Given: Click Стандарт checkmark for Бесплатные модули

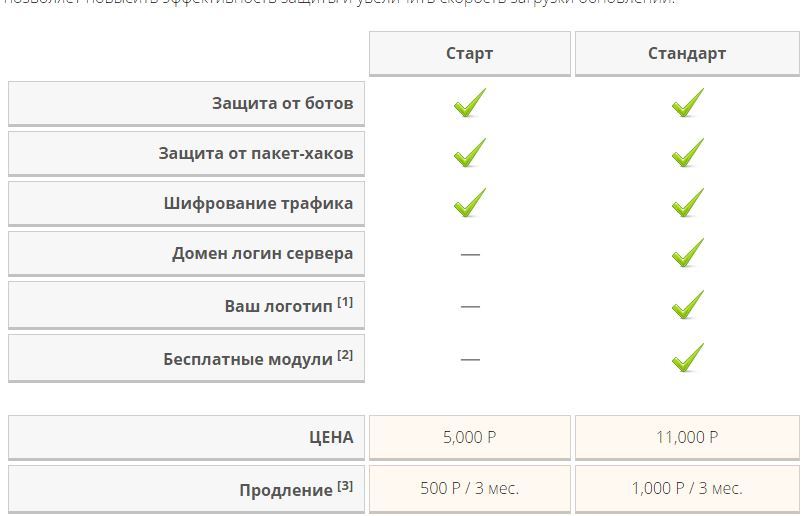Looking at the screenshot, I should 687,358.
